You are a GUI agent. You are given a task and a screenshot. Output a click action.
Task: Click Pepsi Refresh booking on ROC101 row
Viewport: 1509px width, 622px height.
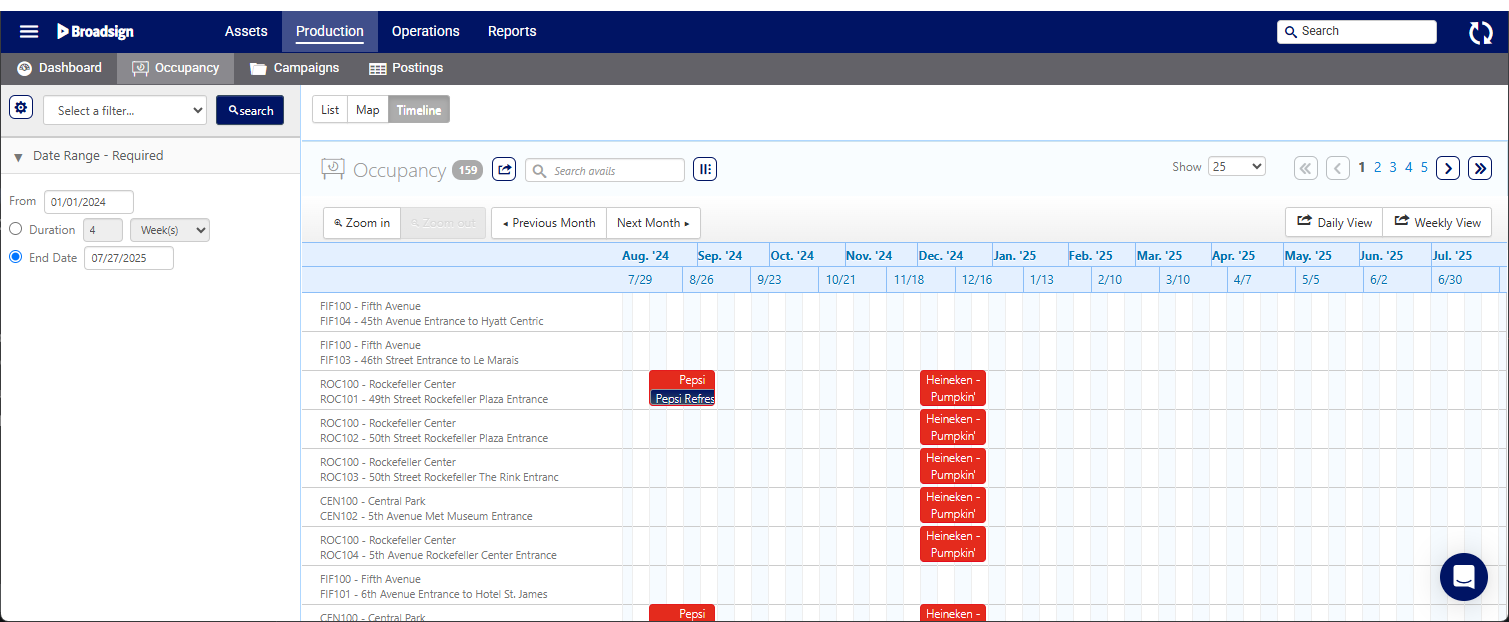point(683,398)
